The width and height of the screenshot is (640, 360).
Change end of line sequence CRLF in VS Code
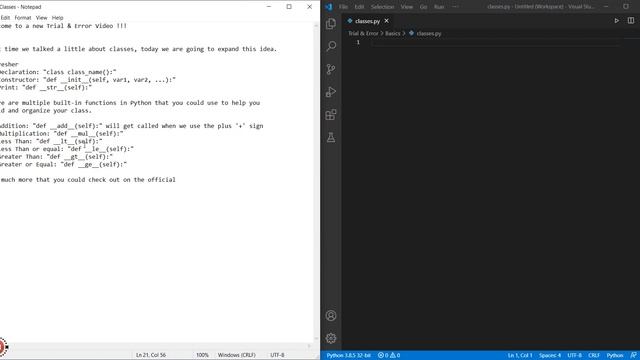point(594,355)
